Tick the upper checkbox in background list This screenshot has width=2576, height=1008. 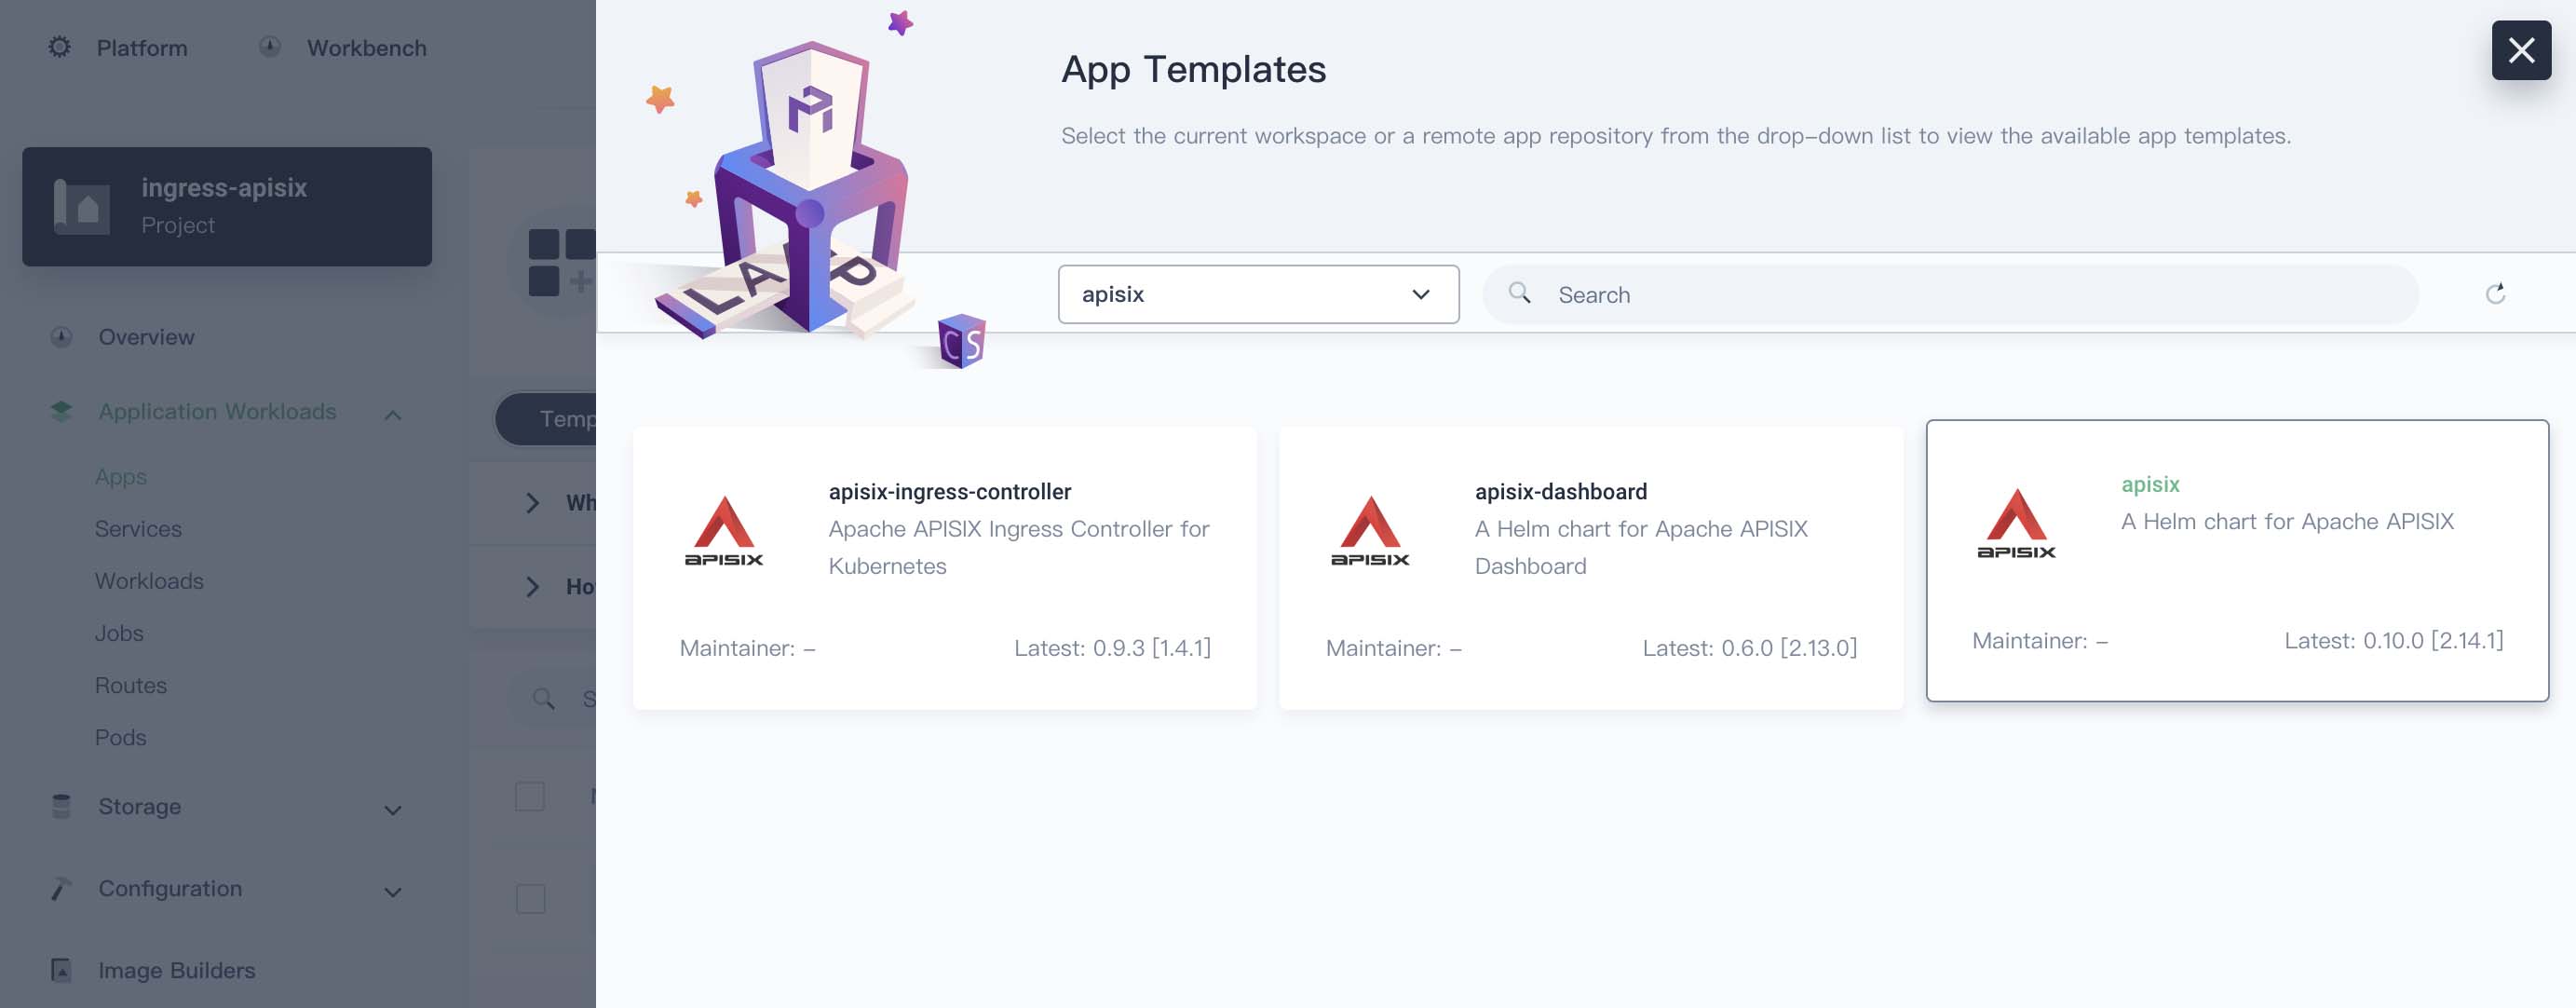[530, 797]
